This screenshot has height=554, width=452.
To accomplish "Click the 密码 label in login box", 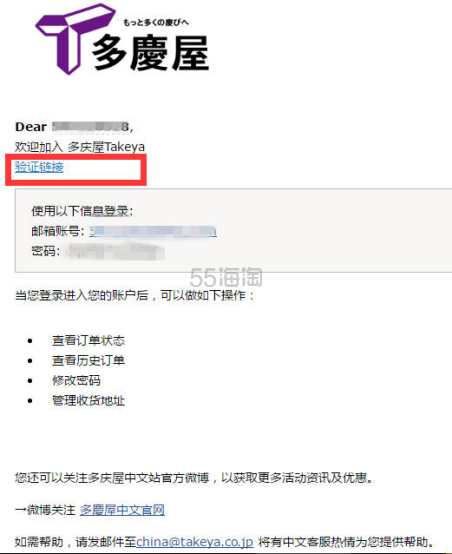I will click(x=45, y=251).
